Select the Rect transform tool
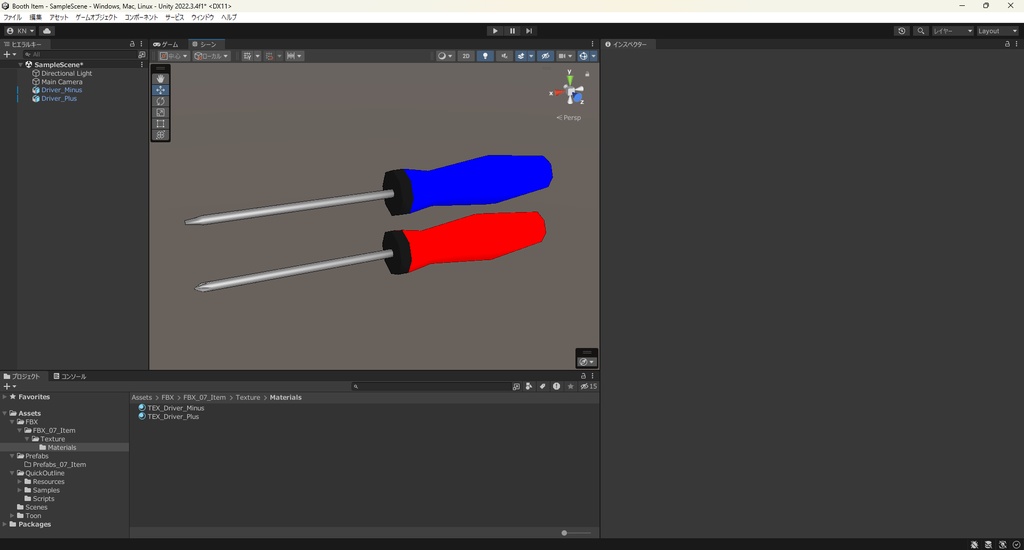This screenshot has height=550, width=1024. click(160, 123)
